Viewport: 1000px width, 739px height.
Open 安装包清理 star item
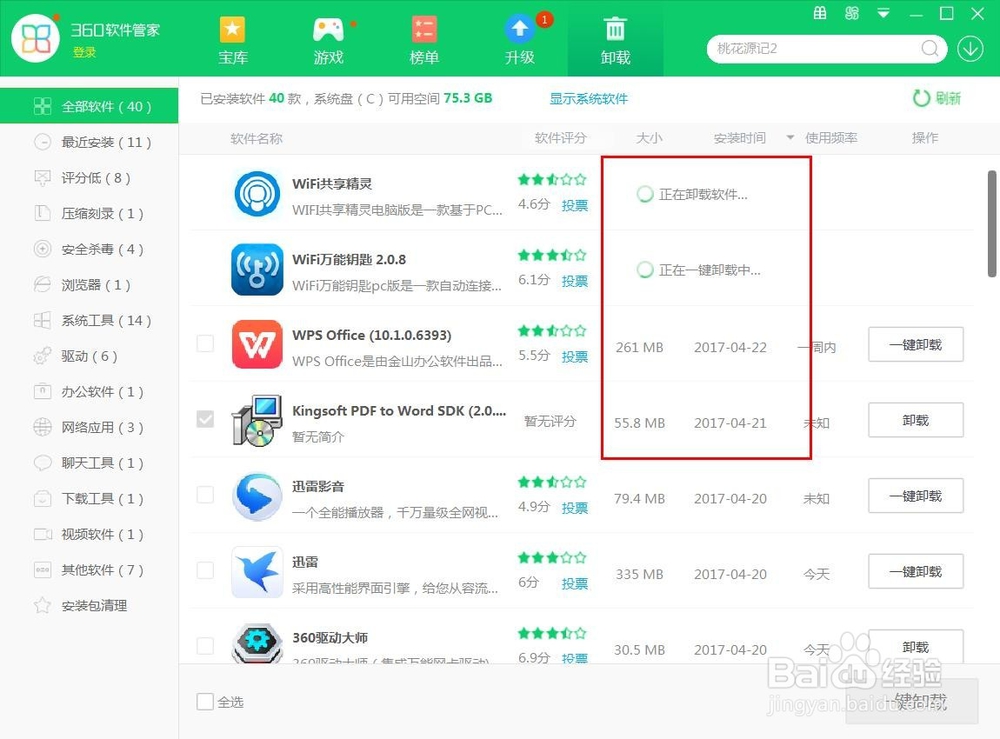(x=89, y=606)
